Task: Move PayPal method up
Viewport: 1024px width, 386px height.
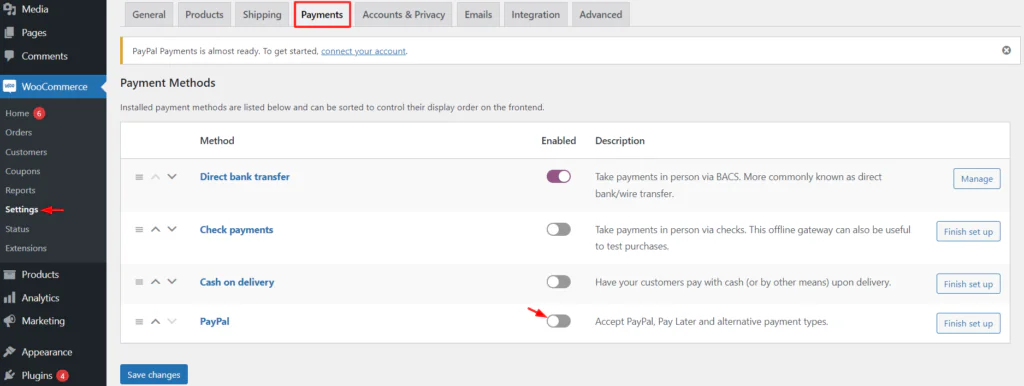Action: 155,321
